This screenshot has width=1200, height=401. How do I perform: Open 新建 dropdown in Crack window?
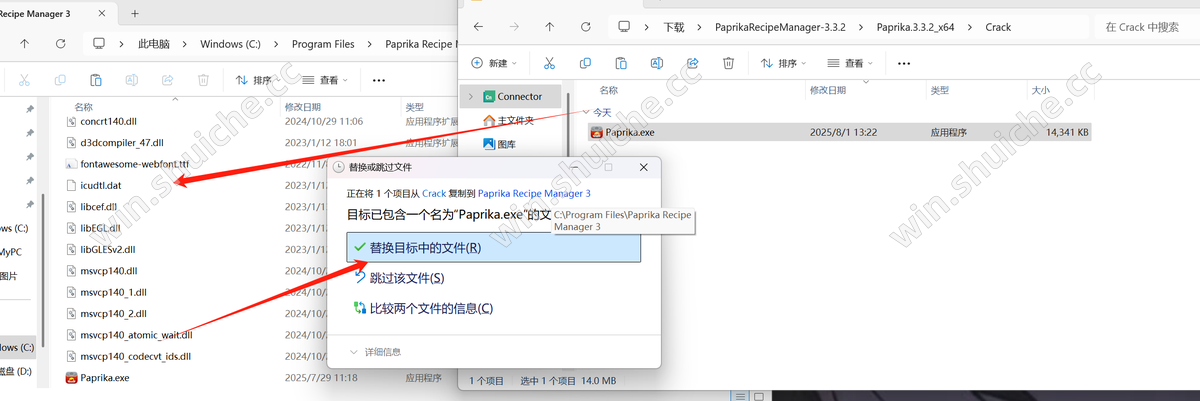[x=494, y=62]
